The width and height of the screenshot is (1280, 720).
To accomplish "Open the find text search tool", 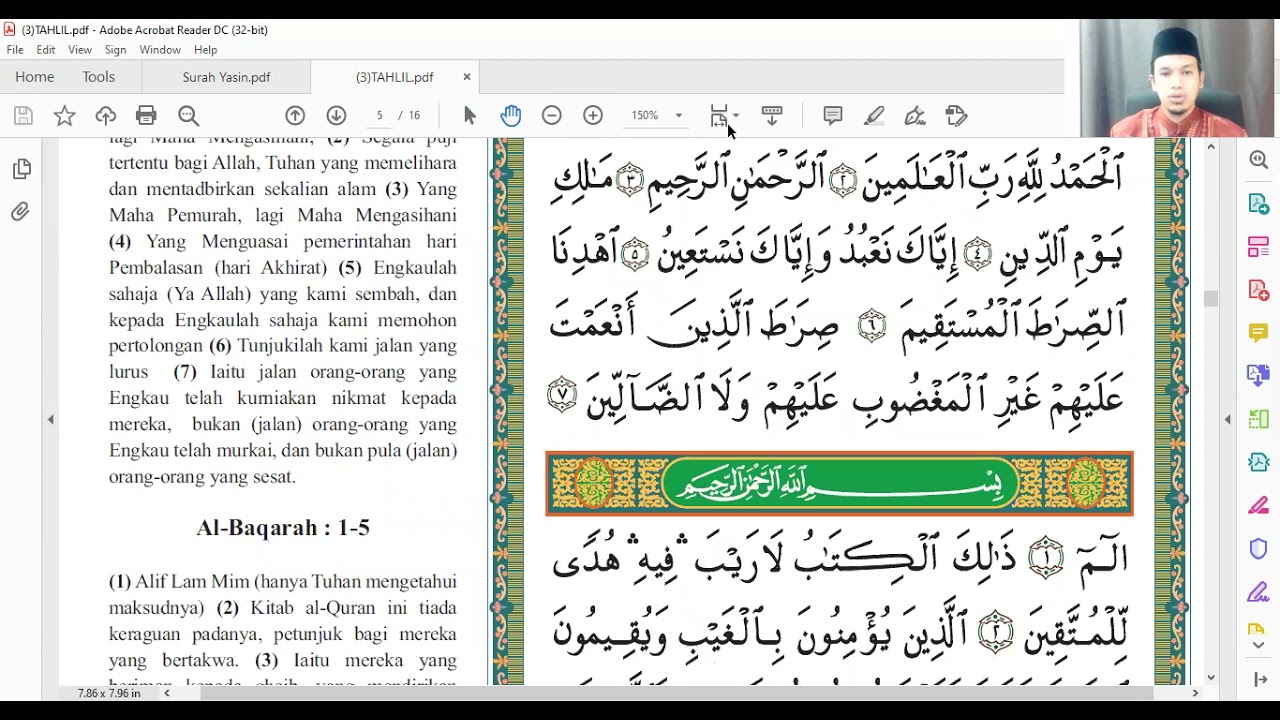I will [188, 116].
